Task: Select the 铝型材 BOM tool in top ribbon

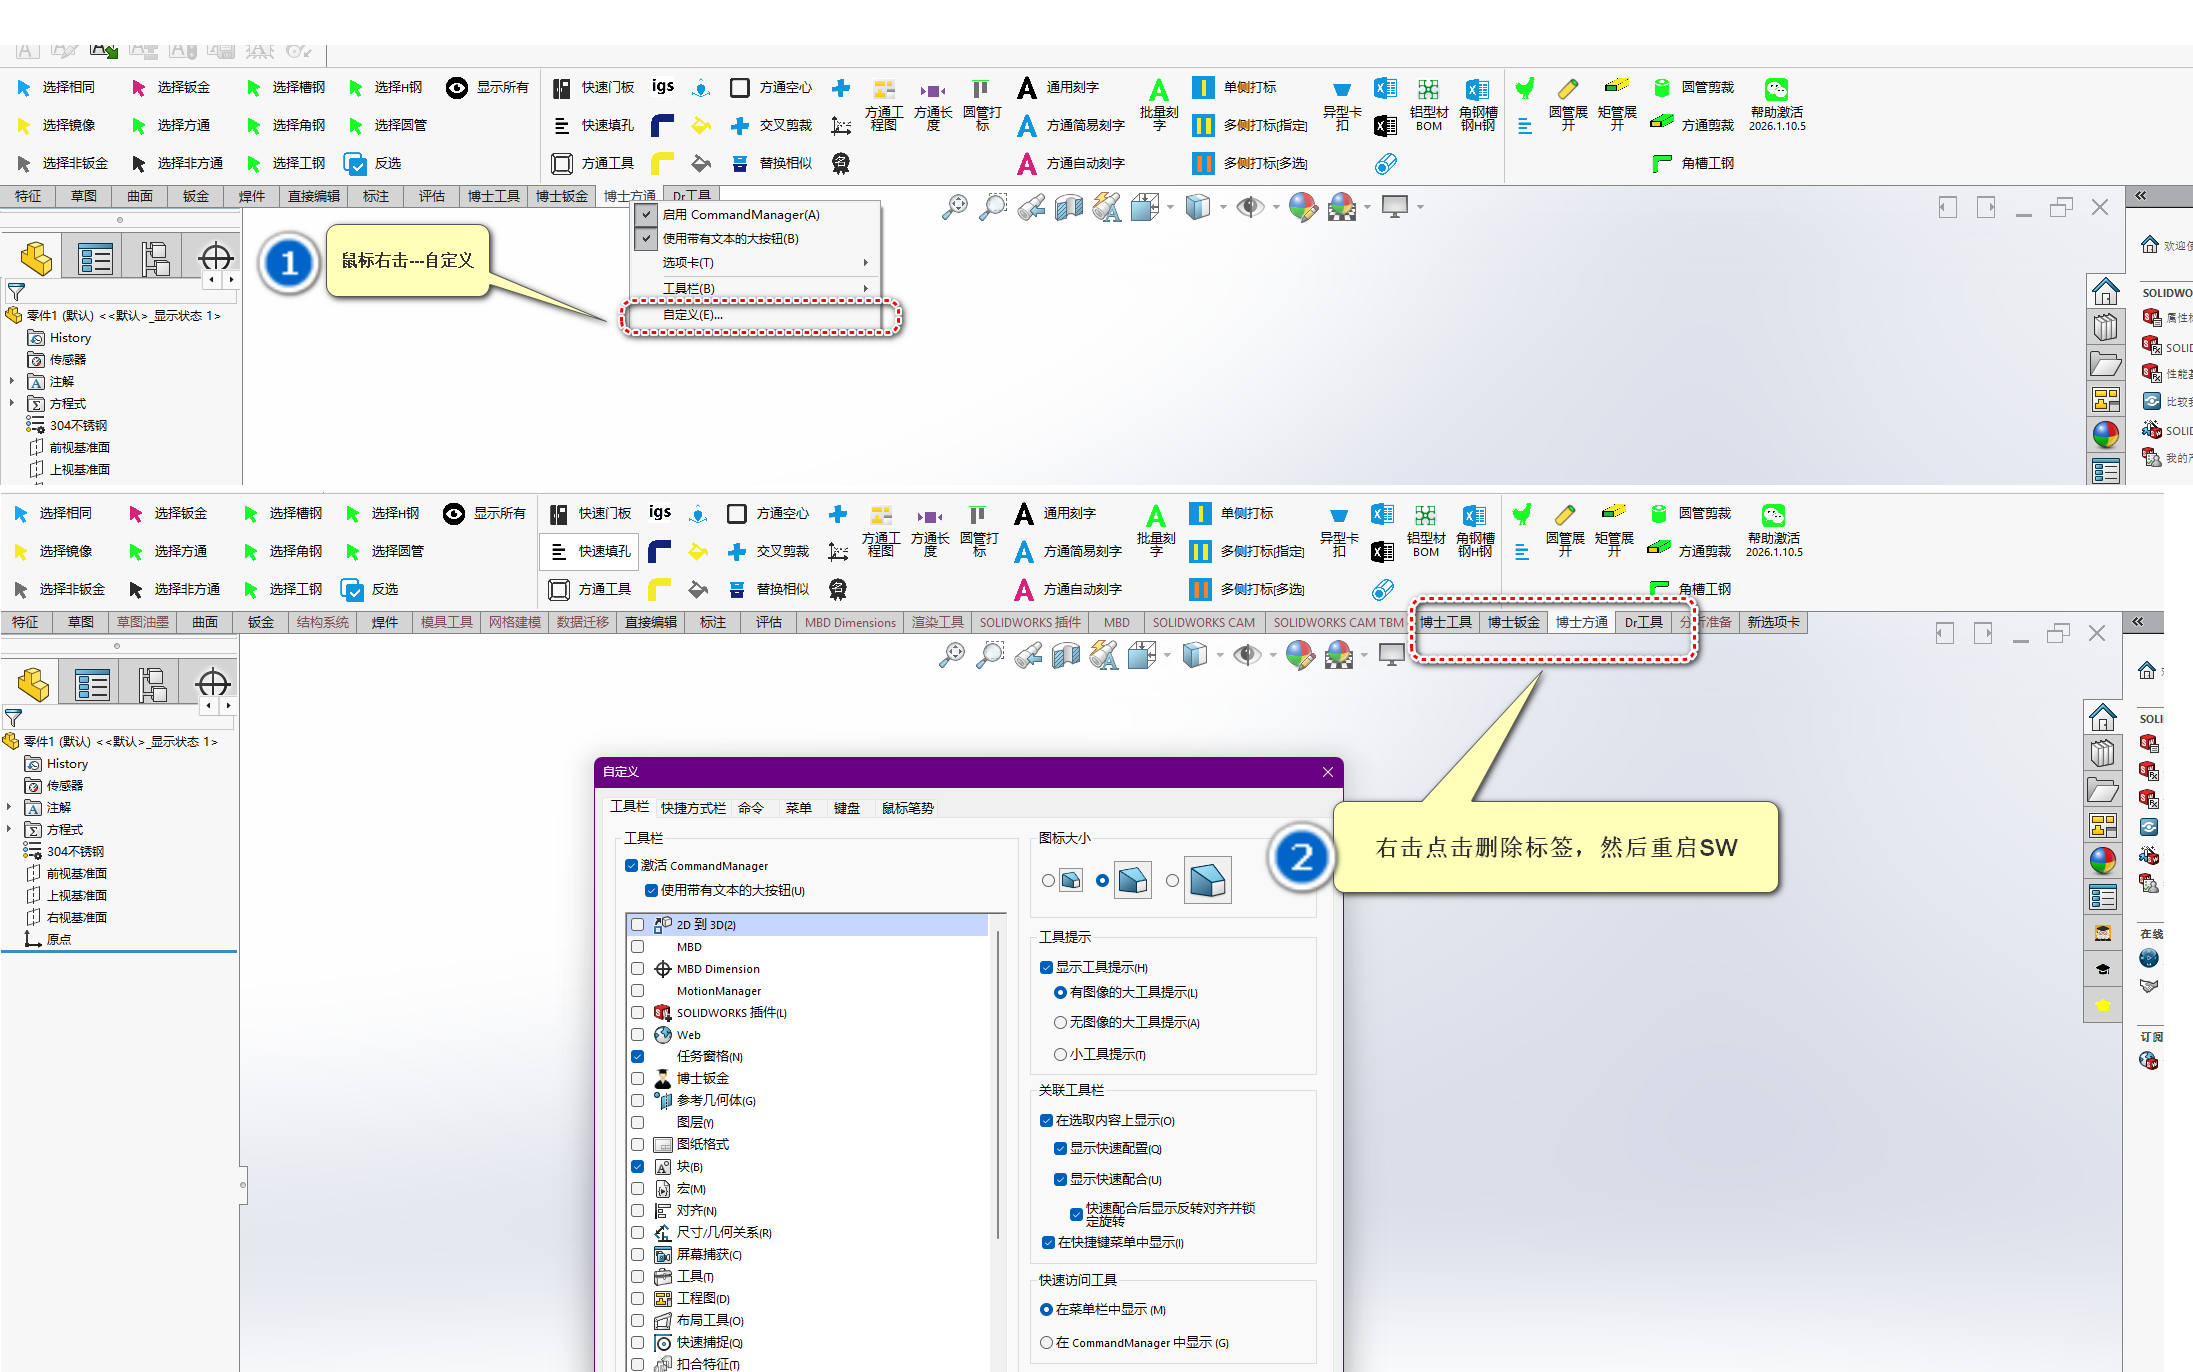Action: click(1428, 89)
